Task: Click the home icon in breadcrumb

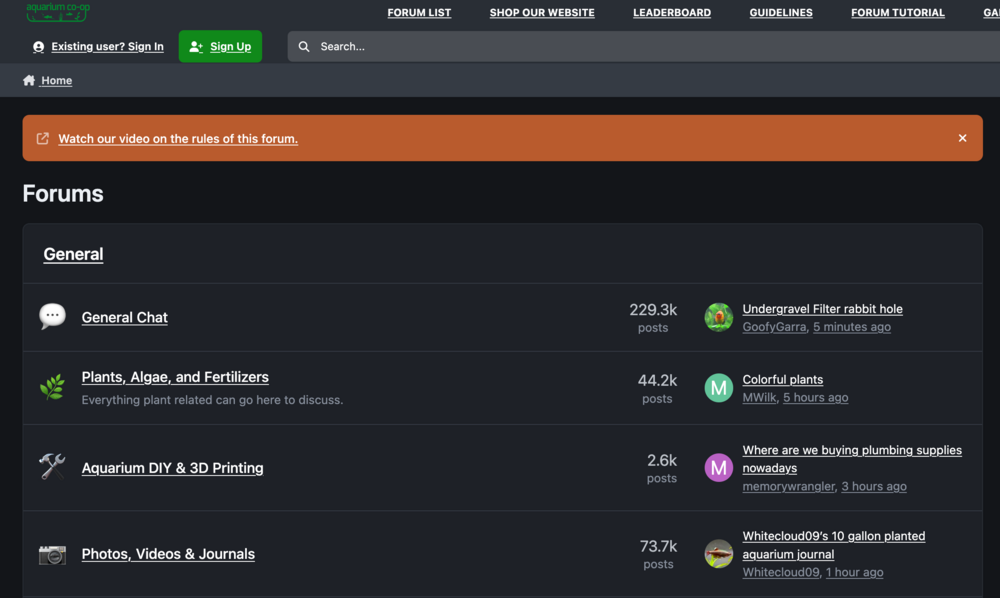Action: coord(29,80)
